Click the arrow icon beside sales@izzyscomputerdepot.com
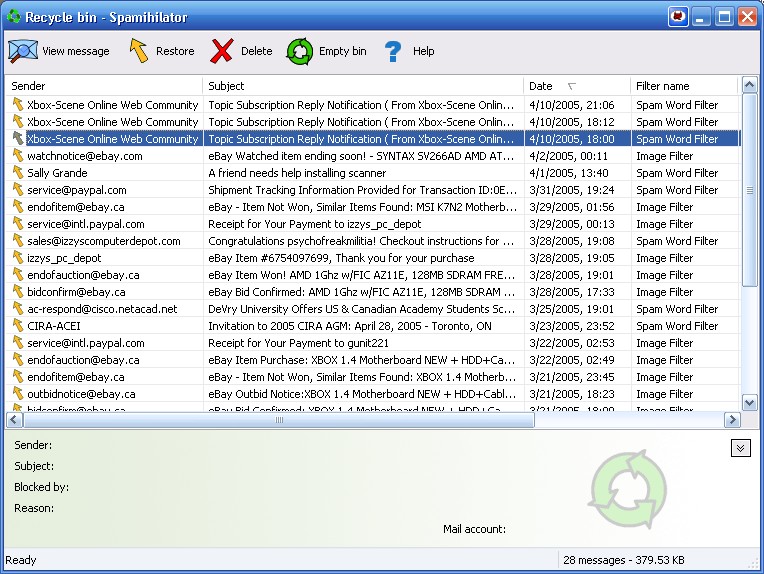The image size is (764, 574). point(18,241)
